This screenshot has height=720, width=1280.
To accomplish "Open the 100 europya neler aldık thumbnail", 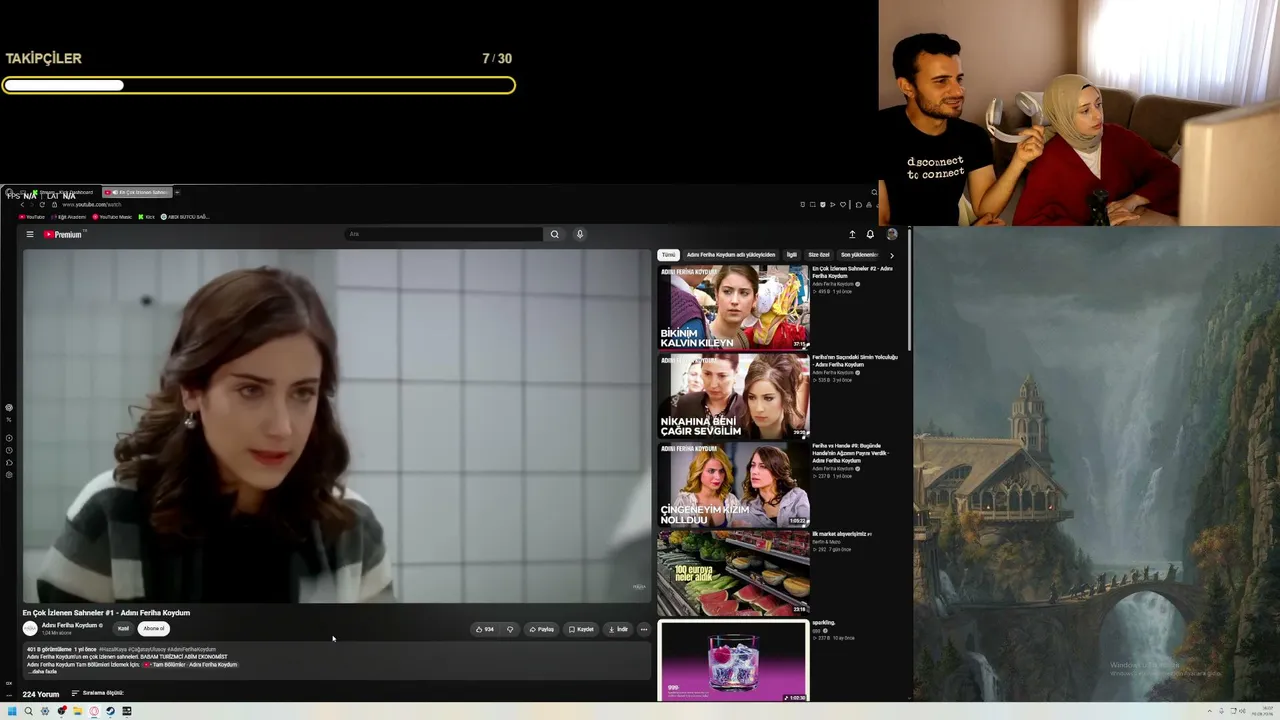I will 733,573.
